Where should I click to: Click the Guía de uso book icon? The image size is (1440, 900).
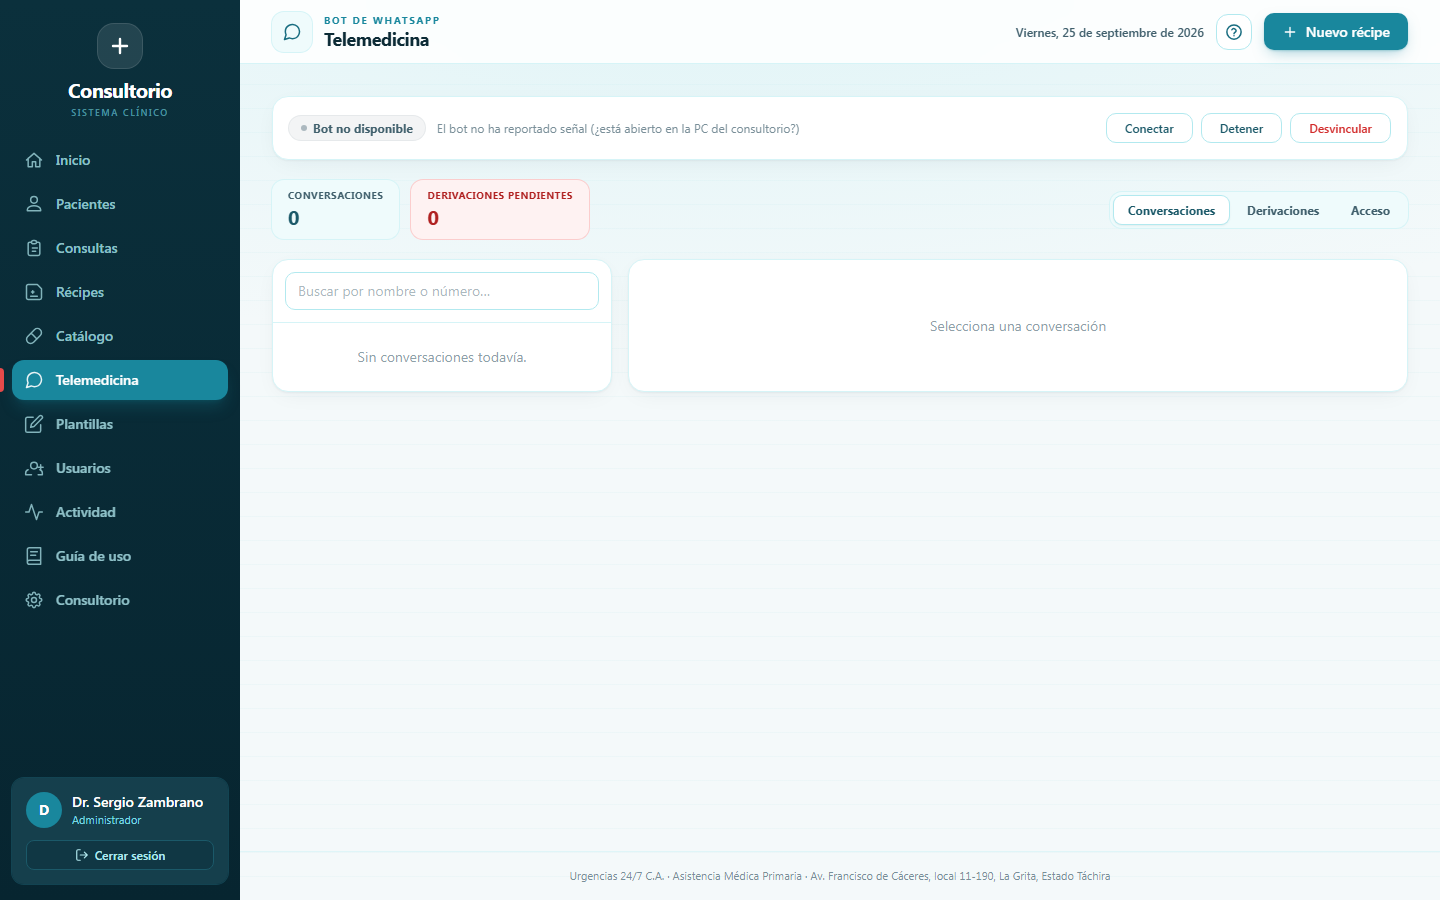click(x=34, y=556)
